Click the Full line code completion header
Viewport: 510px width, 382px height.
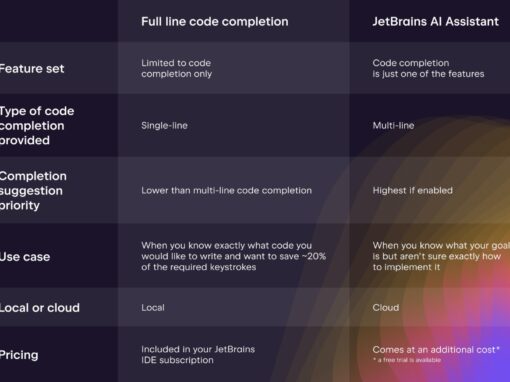pyautogui.click(x=215, y=22)
